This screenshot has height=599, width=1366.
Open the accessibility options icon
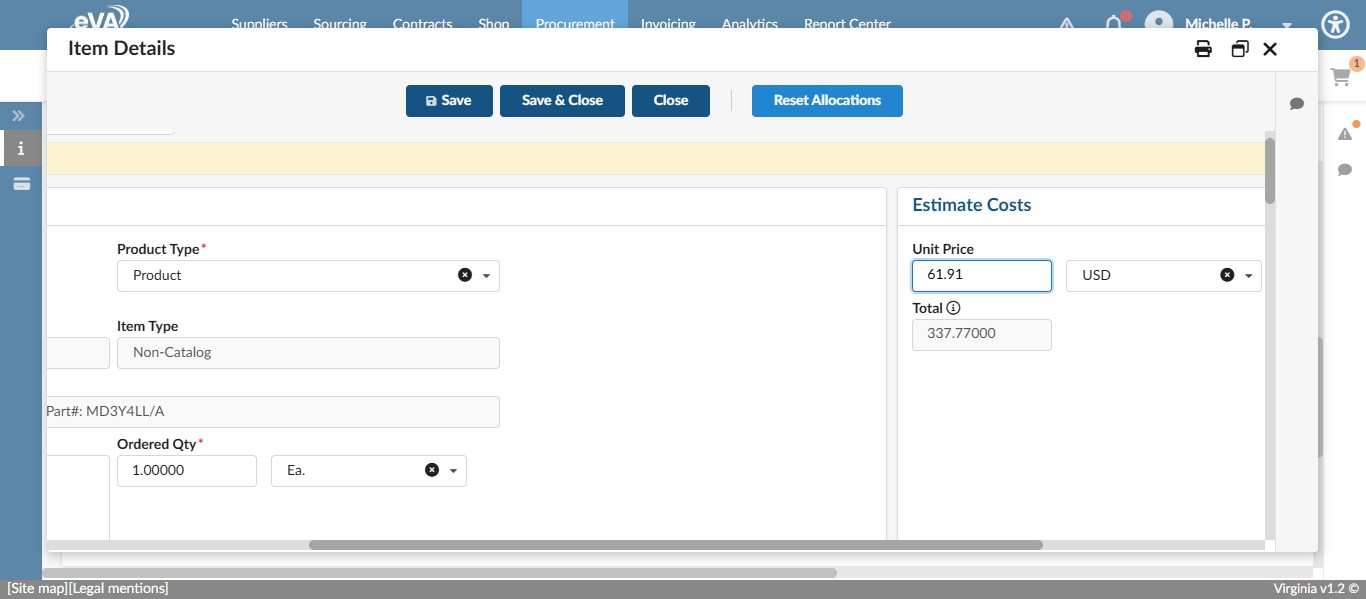1335,24
